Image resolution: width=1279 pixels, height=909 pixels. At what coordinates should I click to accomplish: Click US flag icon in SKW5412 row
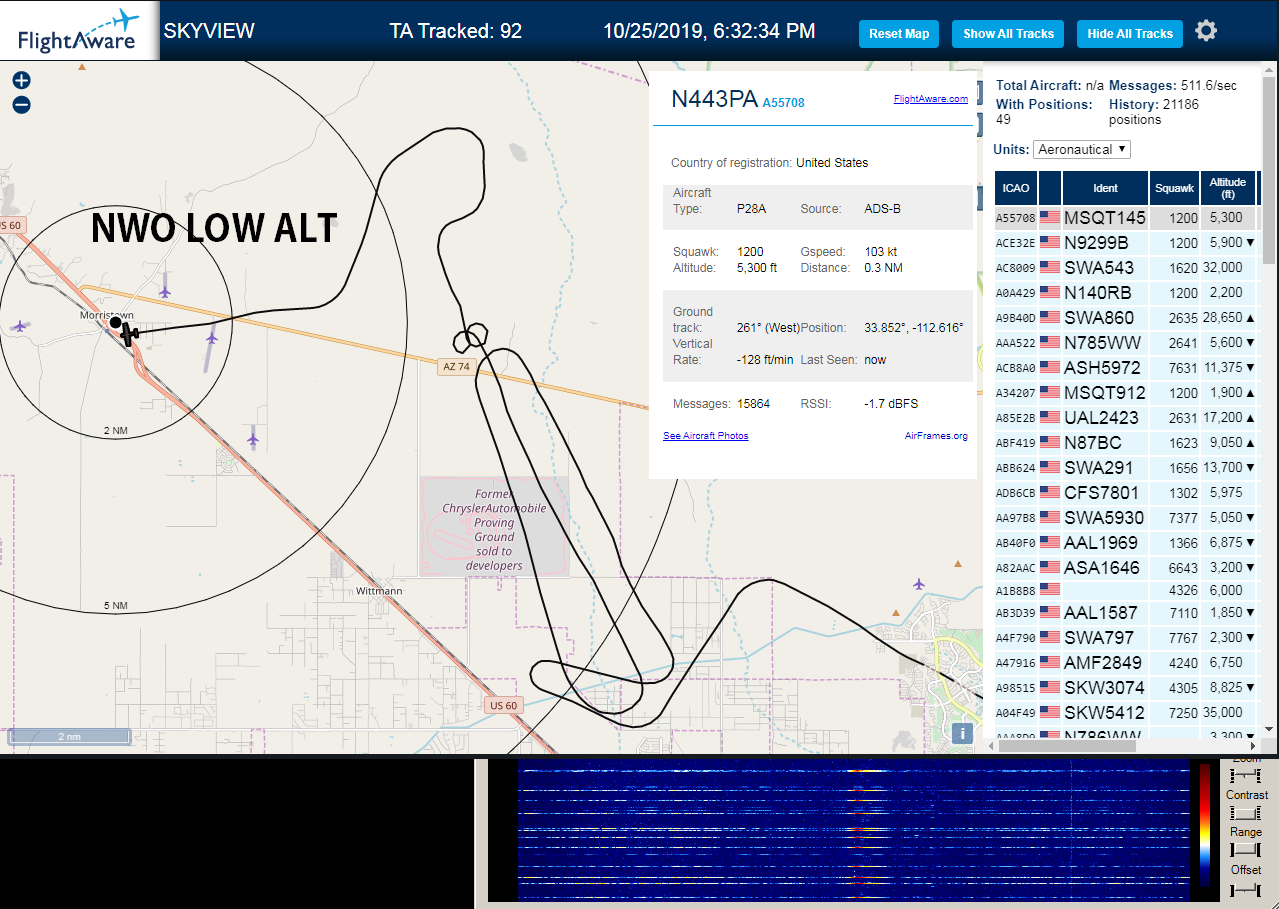coord(1050,713)
